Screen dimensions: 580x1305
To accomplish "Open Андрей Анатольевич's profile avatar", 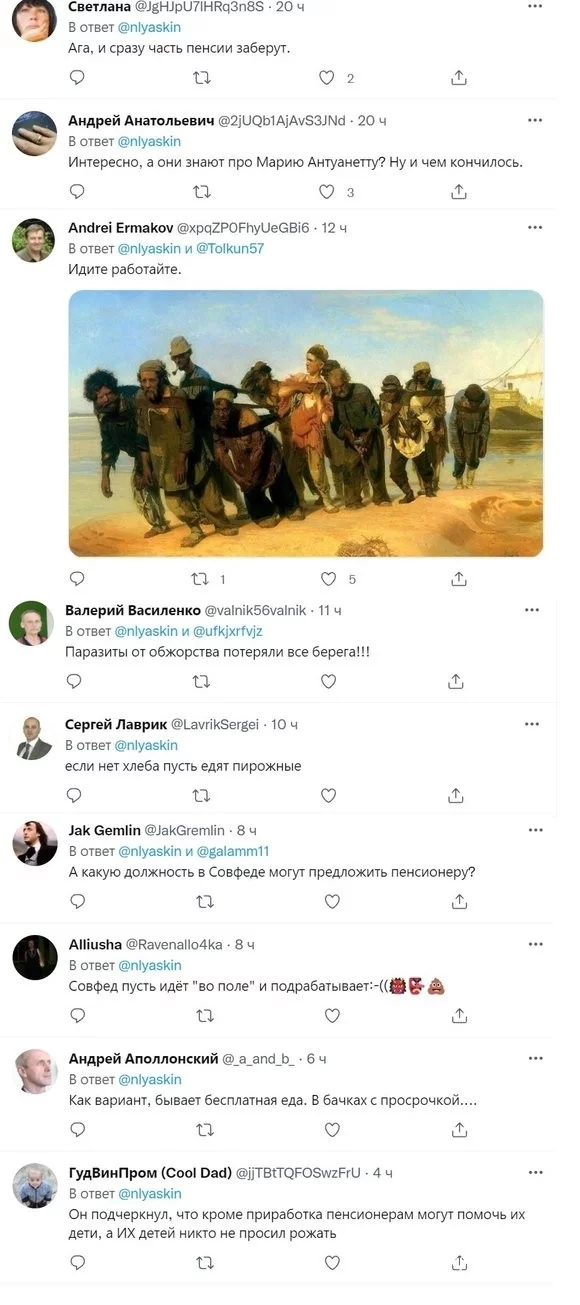I will 34,133.
